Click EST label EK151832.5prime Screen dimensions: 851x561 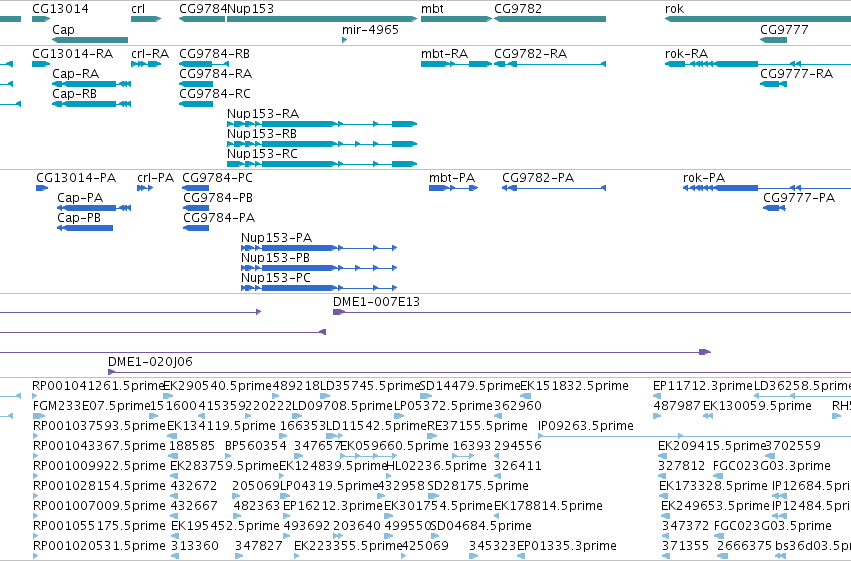tap(574, 386)
